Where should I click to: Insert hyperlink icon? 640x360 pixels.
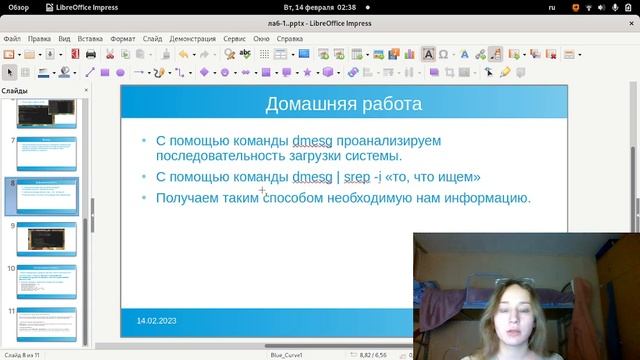pos(480,54)
